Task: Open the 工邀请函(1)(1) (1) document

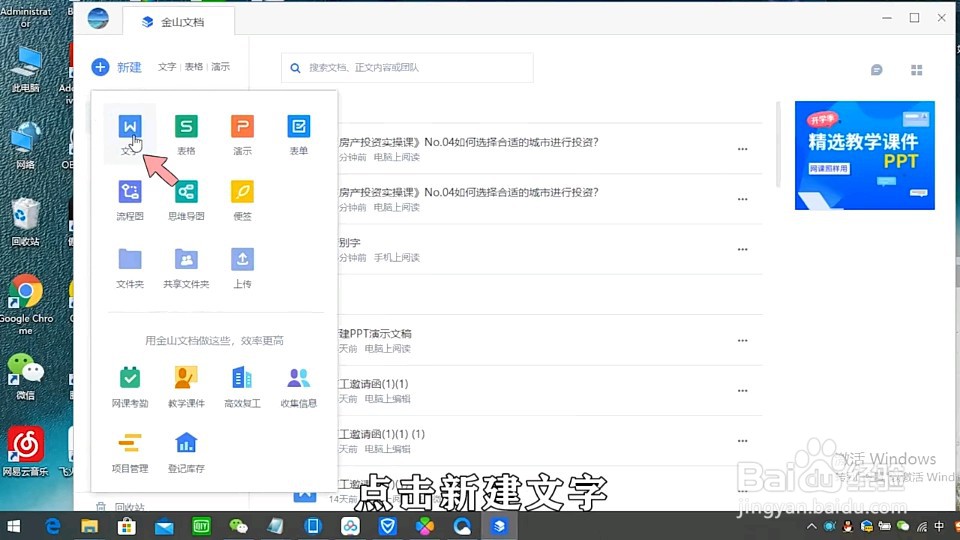Action: click(x=381, y=434)
